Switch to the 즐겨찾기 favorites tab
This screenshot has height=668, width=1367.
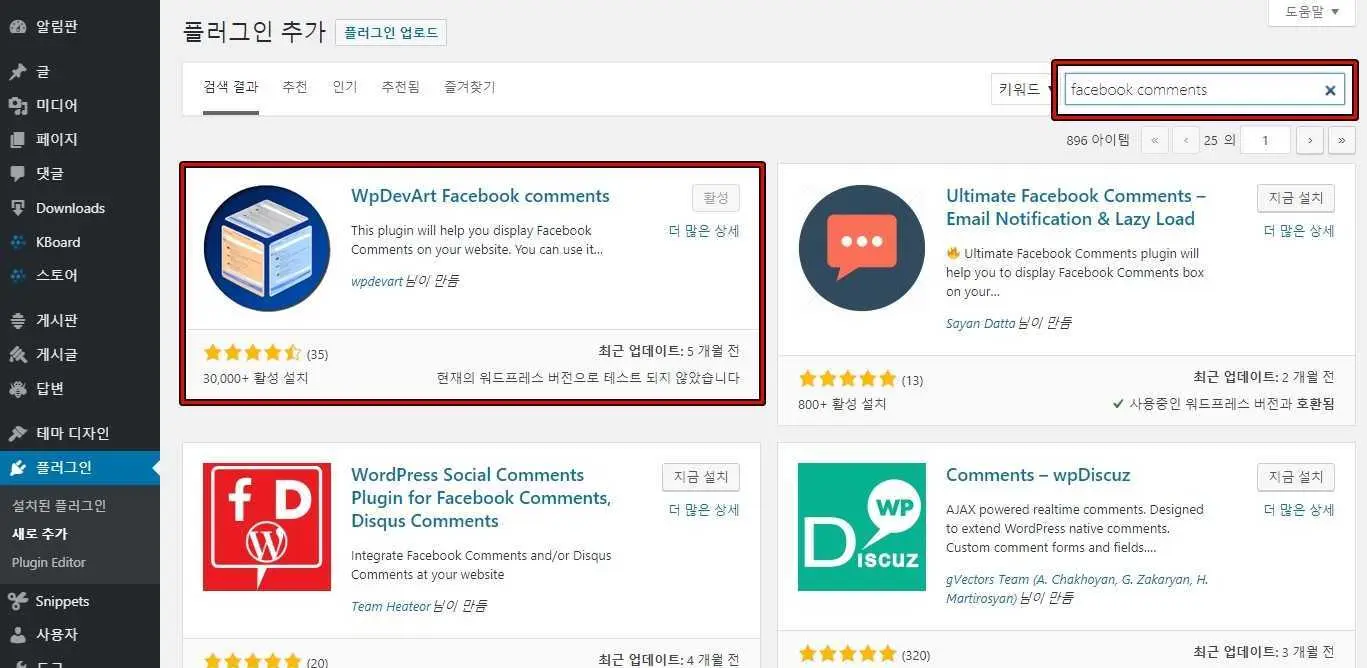(470, 87)
